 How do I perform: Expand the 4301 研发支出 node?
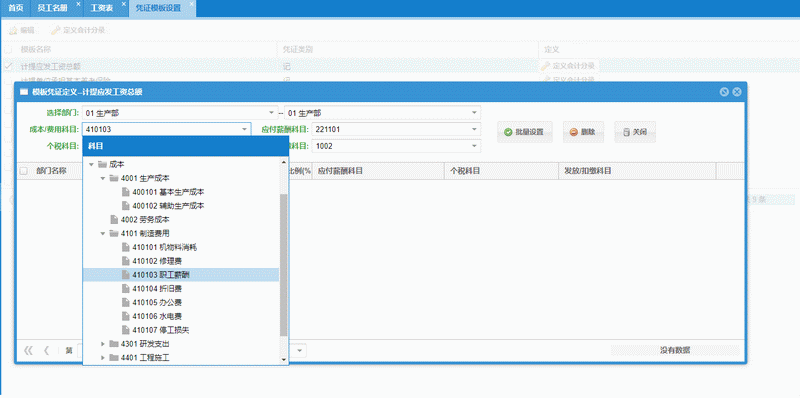(103, 343)
